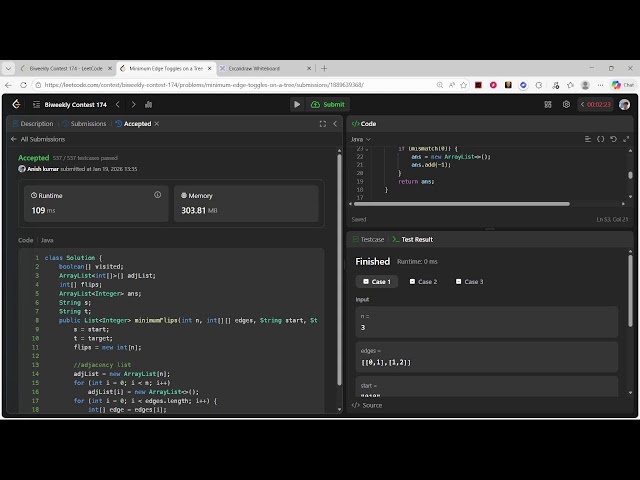The height and width of the screenshot is (480, 640).
Task: Close the Accepted tab
Action: [157, 124]
